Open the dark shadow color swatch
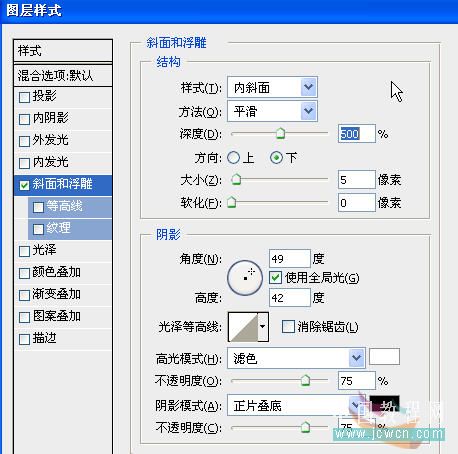Viewport: 458px width, 454px height. click(384, 403)
